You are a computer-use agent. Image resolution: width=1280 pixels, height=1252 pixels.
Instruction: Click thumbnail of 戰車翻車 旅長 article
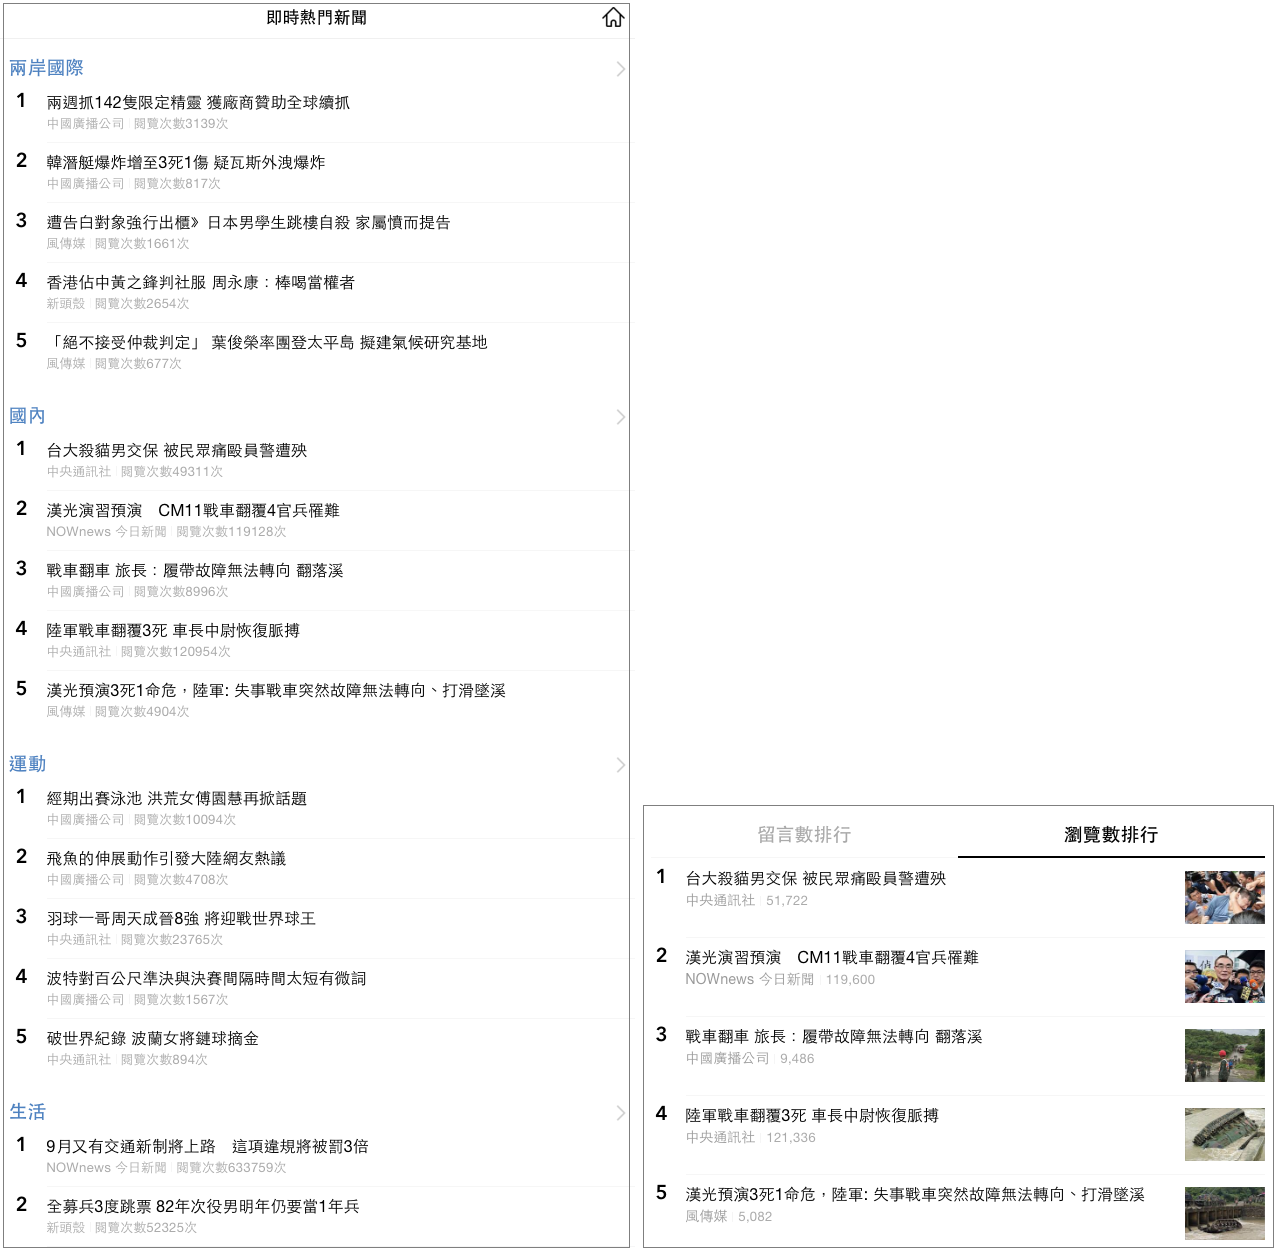(1224, 1055)
